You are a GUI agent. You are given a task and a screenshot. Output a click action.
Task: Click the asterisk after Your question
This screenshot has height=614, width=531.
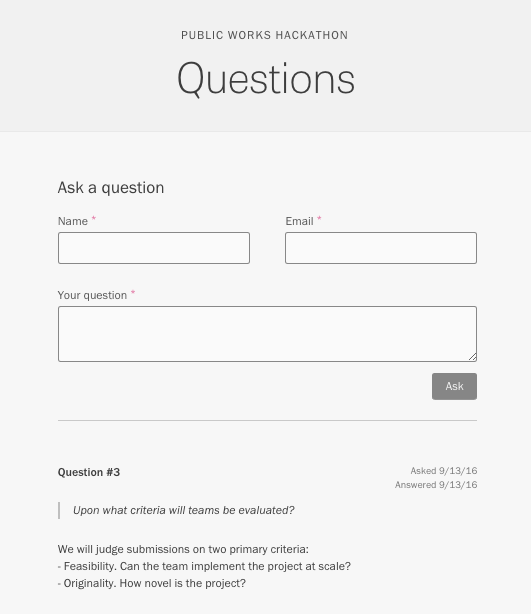click(x=133, y=293)
